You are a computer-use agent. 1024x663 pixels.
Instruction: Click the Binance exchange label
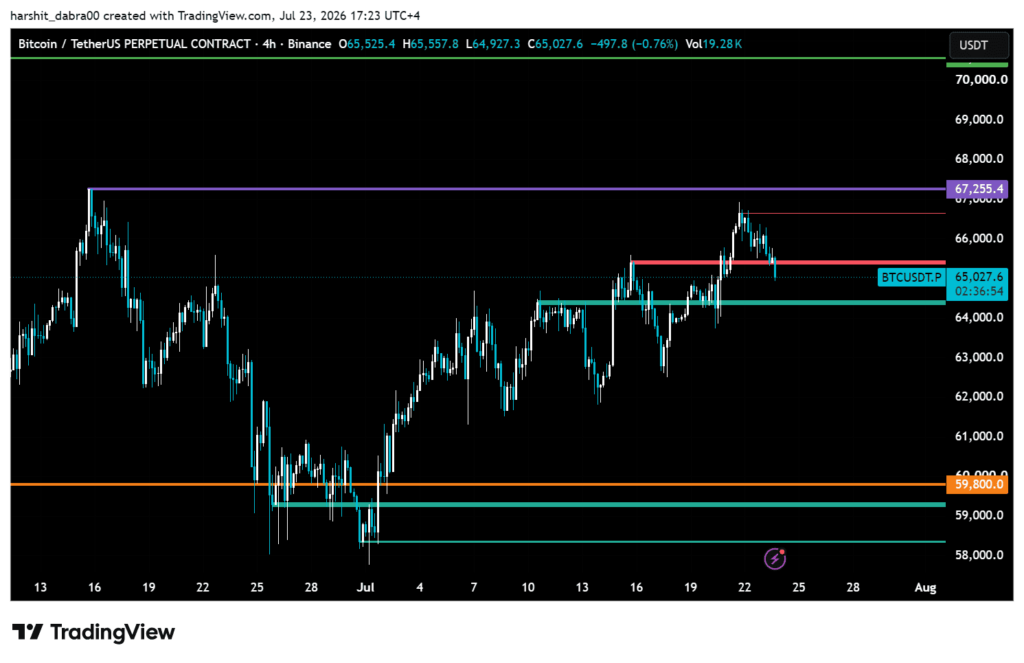pos(310,44)
